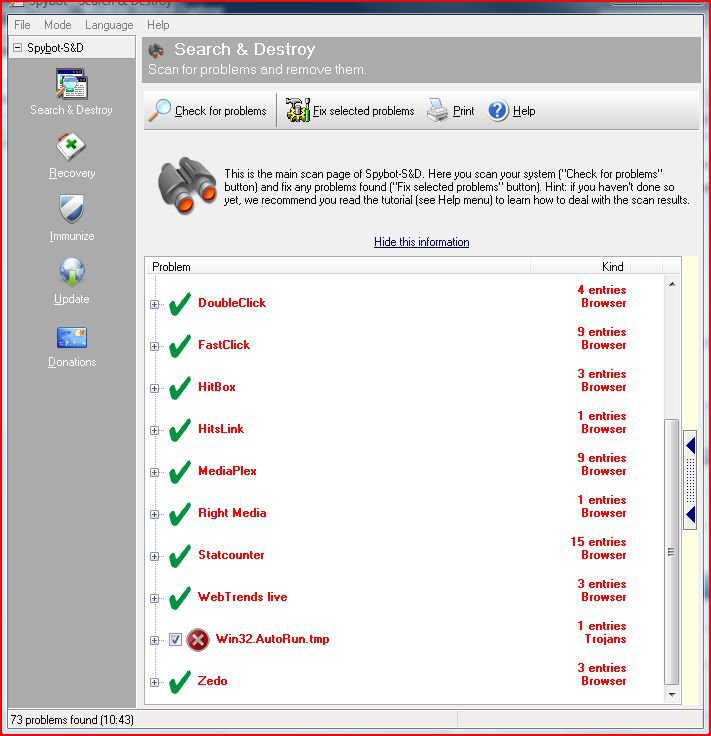This screenshot has height=736, width=711.
Task: Expand the HitBox tree entry
Action: (154, 388)
